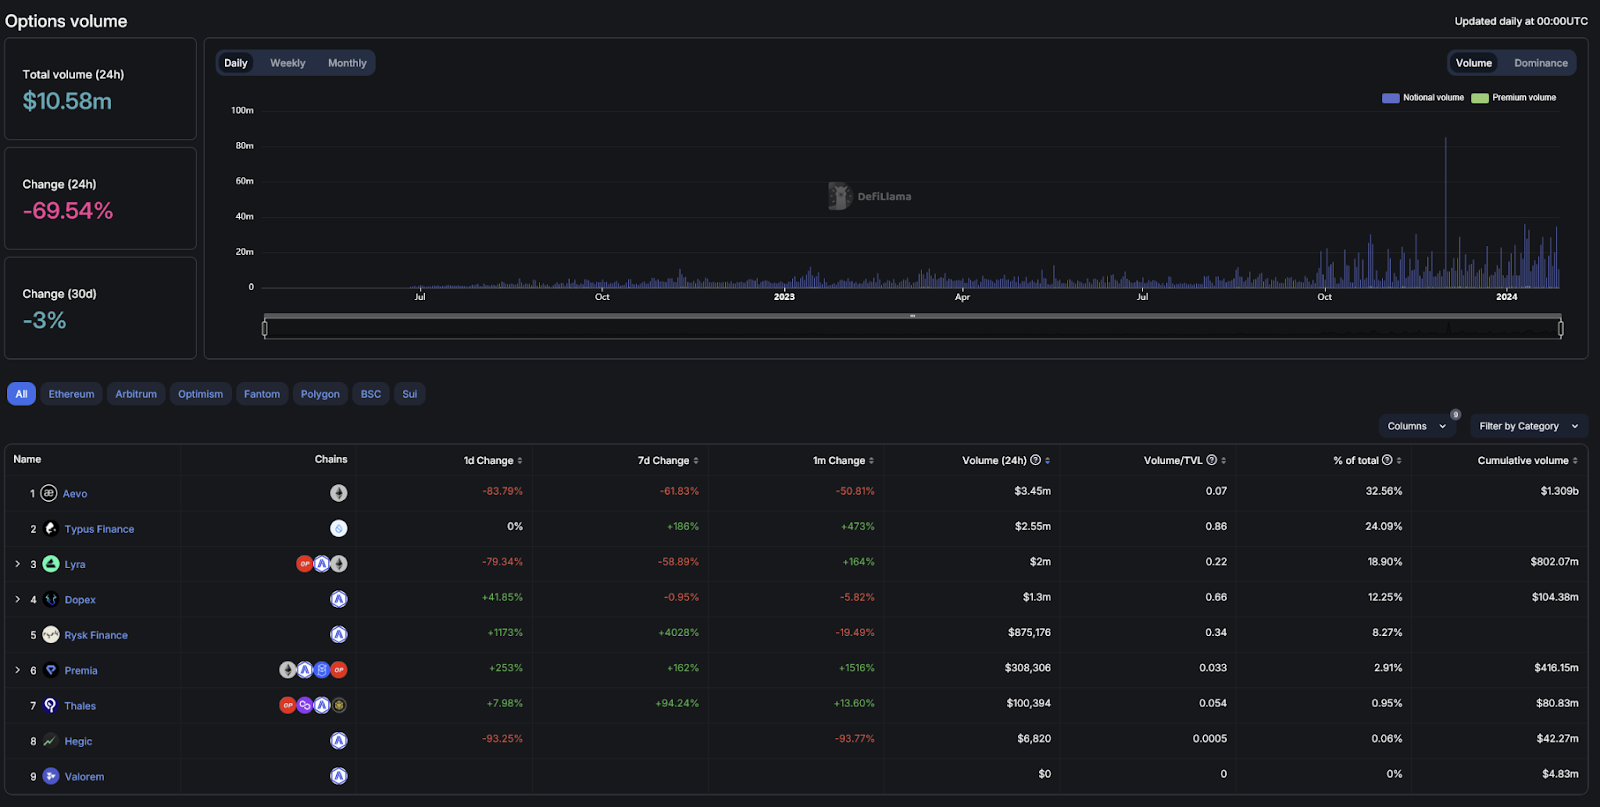Open the Lyra protocol link
Screen dimensions: 1600x807
[x=75, y=565]
